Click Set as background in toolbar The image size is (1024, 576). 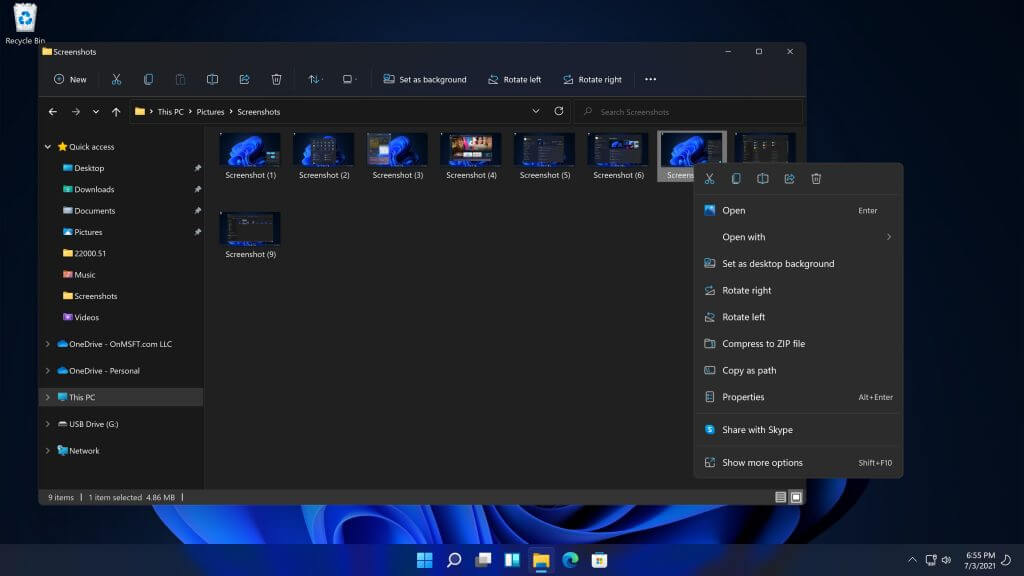[424, 79]
